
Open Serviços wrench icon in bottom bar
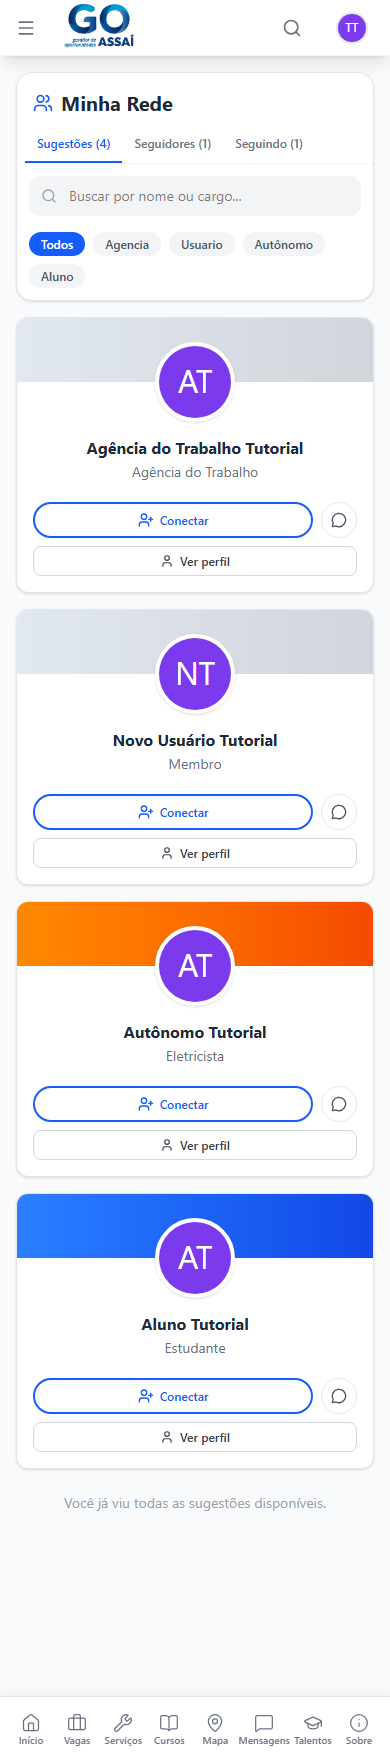click(123, 1729)
